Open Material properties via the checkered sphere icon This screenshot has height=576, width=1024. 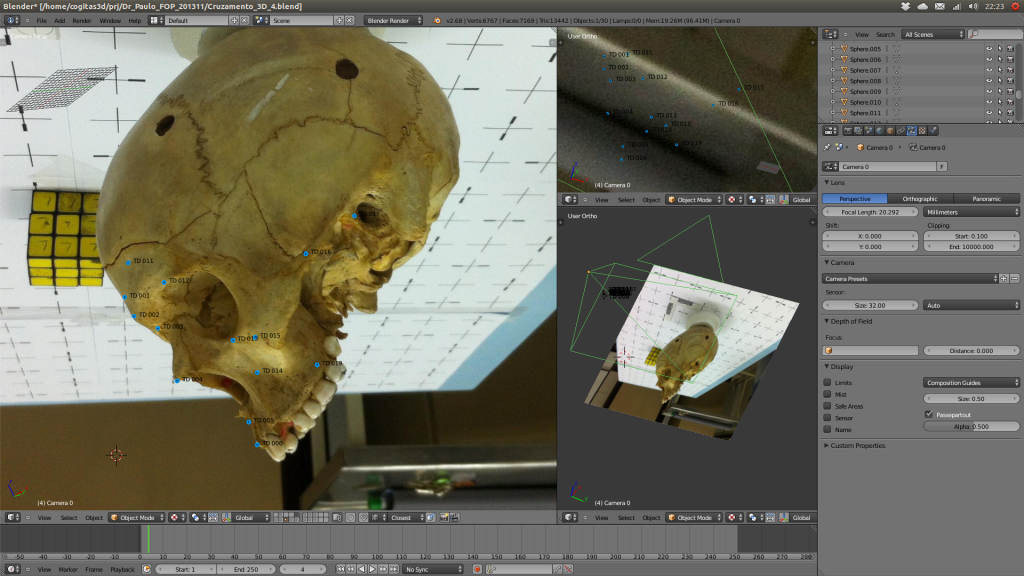(922, 131)
